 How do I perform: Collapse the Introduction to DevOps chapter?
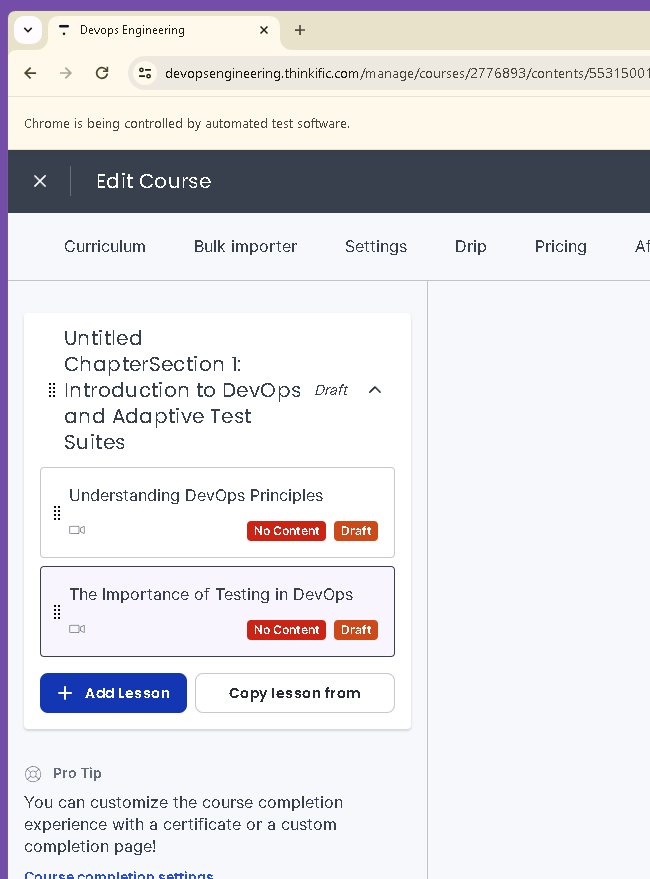click(375, 390)
